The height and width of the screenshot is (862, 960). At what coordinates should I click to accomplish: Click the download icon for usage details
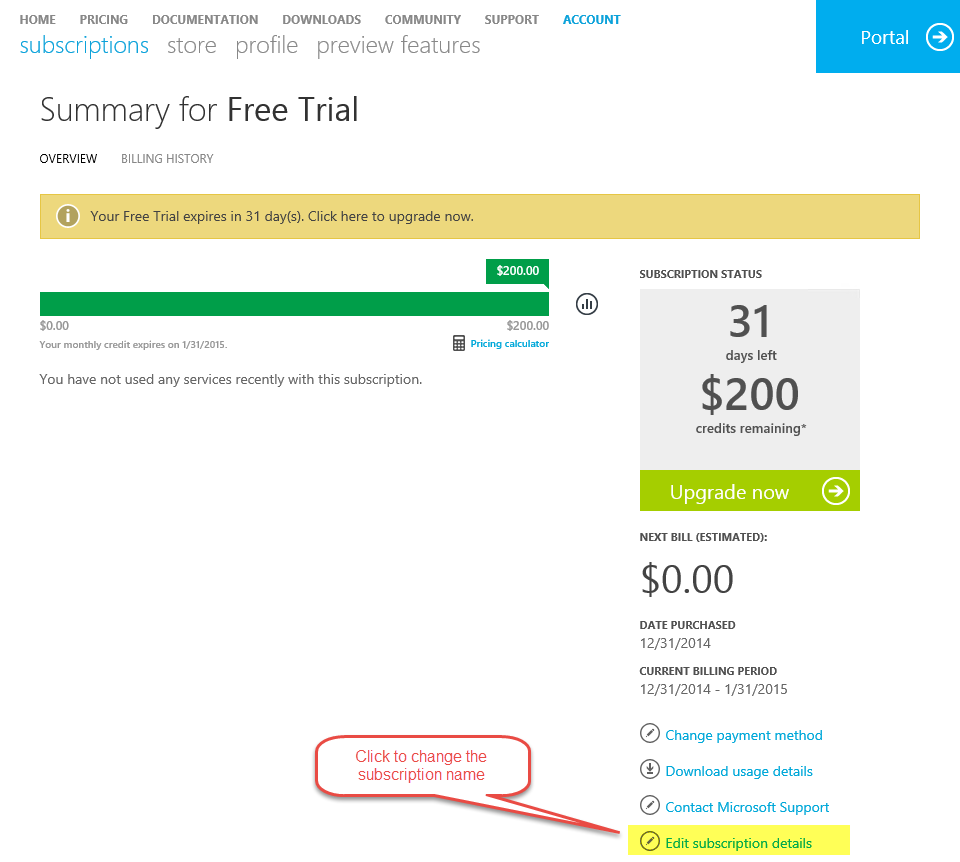650,770
